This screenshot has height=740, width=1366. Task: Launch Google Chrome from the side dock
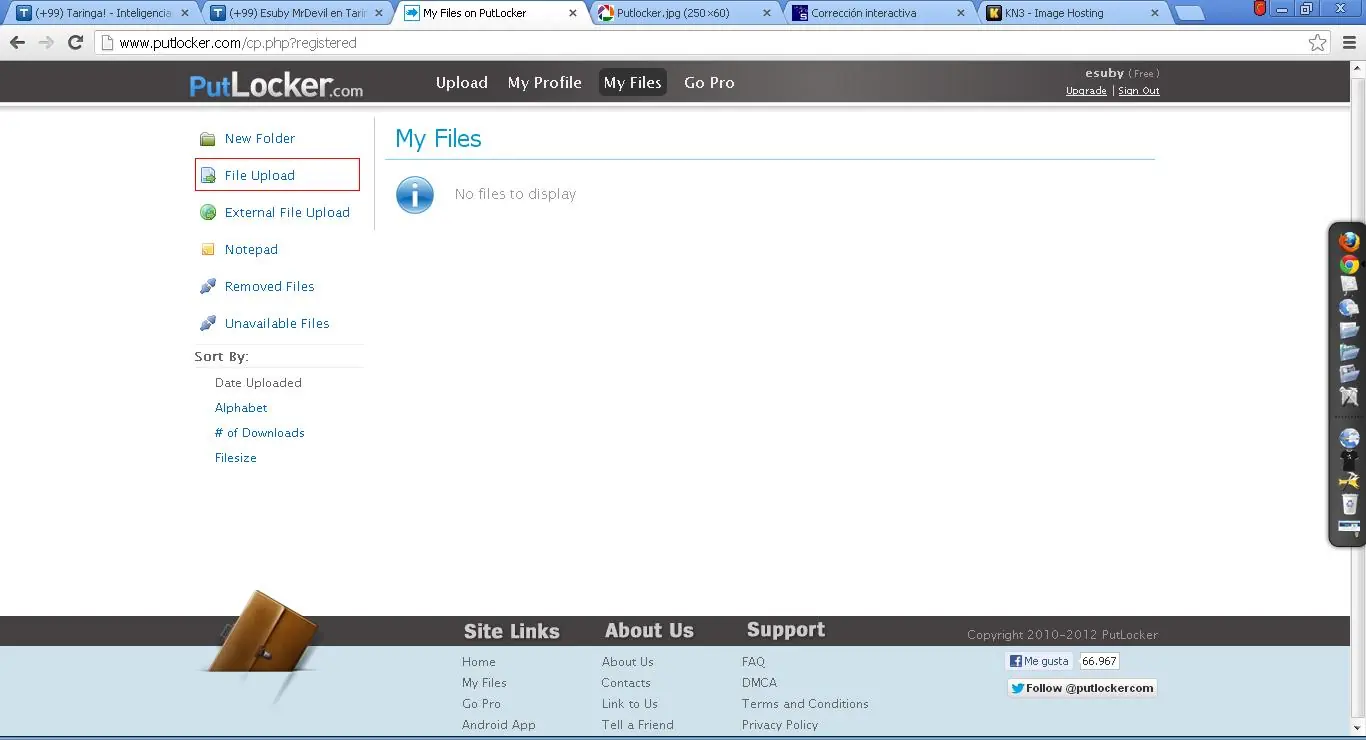coord(1349,265)
